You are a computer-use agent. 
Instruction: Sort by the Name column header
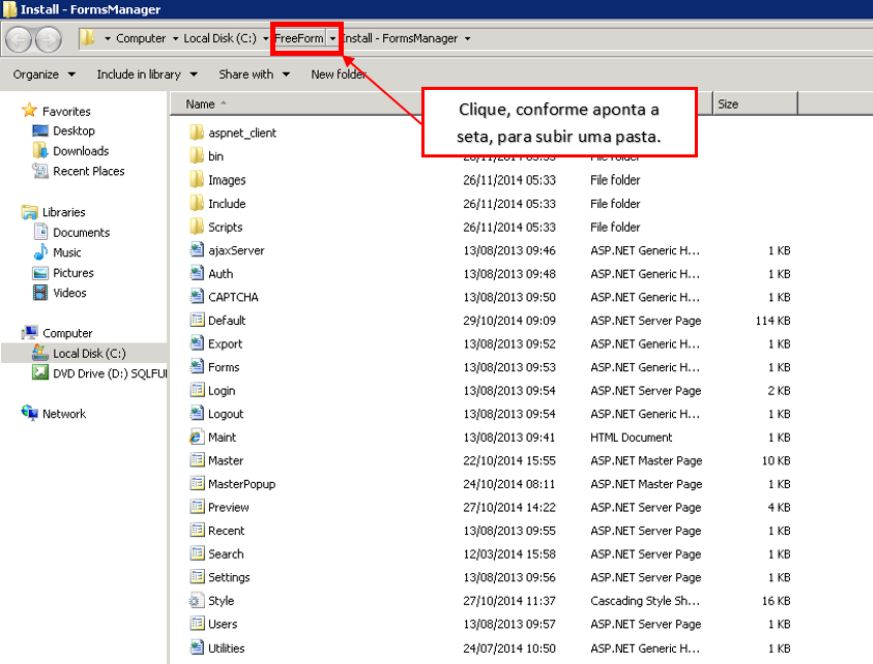pyautogui.click(x=200, y=104)
